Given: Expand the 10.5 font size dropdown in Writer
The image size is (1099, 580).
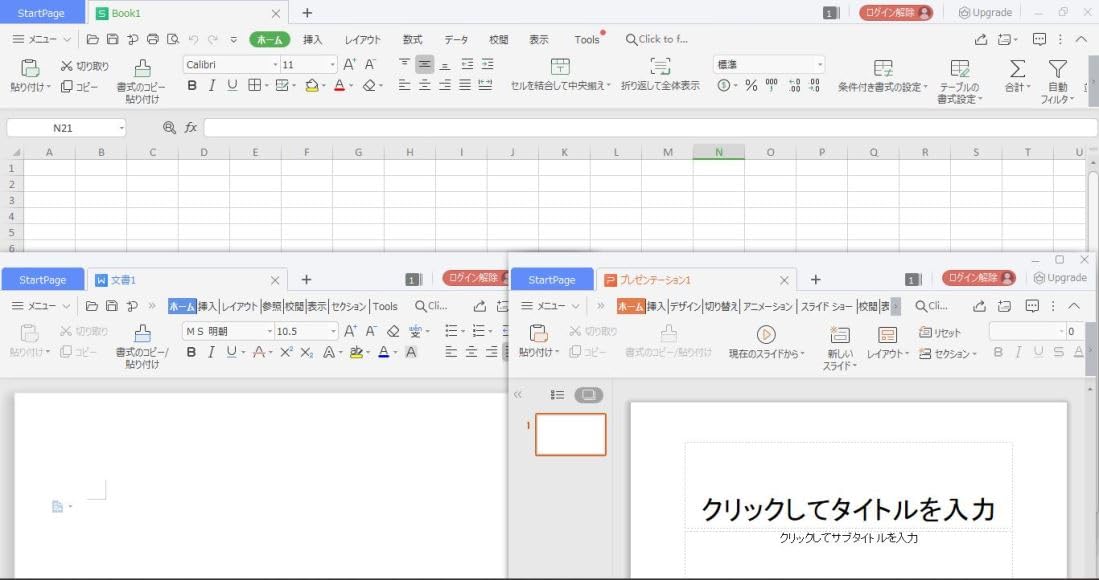Looking at the screenshot, I should click(x=333, y=331).
